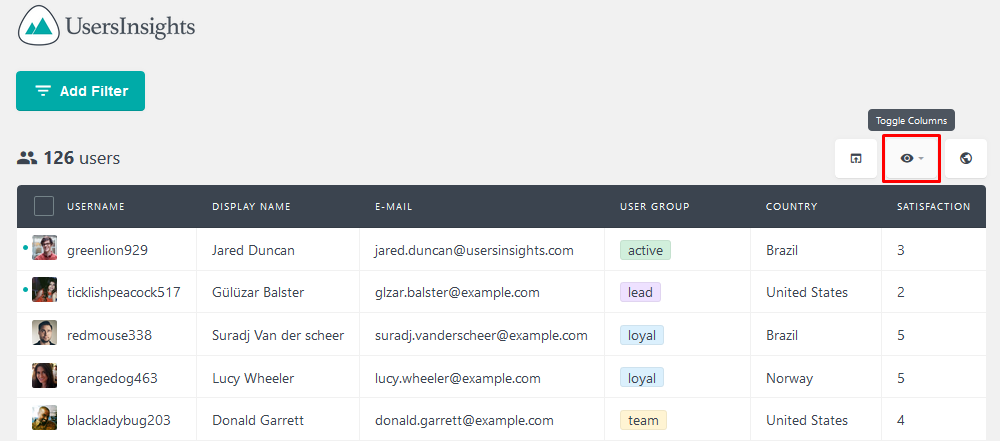The image size is (1000, 441).
Task: Click the team group tag for Donald Garrett
Action: pyautogui.click(x=643, y=420)
